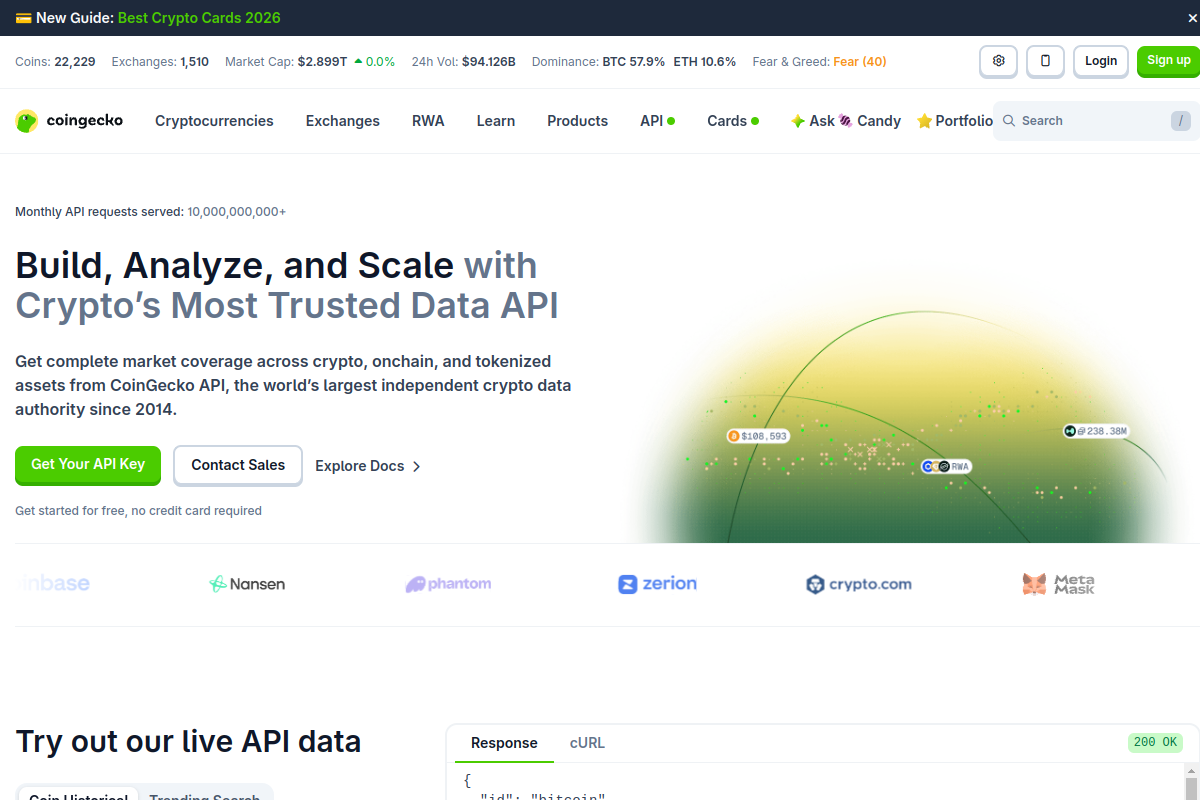Image resolution: width=1200 pixels, height=800 pixels.
Task: Open the Explore Docs link
Action: (x=368, y=466)
